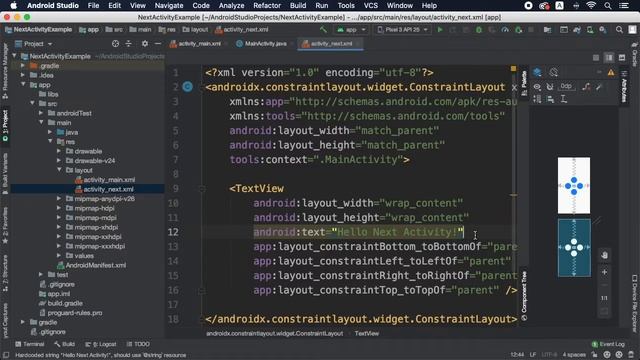
Task: Click the autoconnect magnet icon
Action: pos(550,87)
